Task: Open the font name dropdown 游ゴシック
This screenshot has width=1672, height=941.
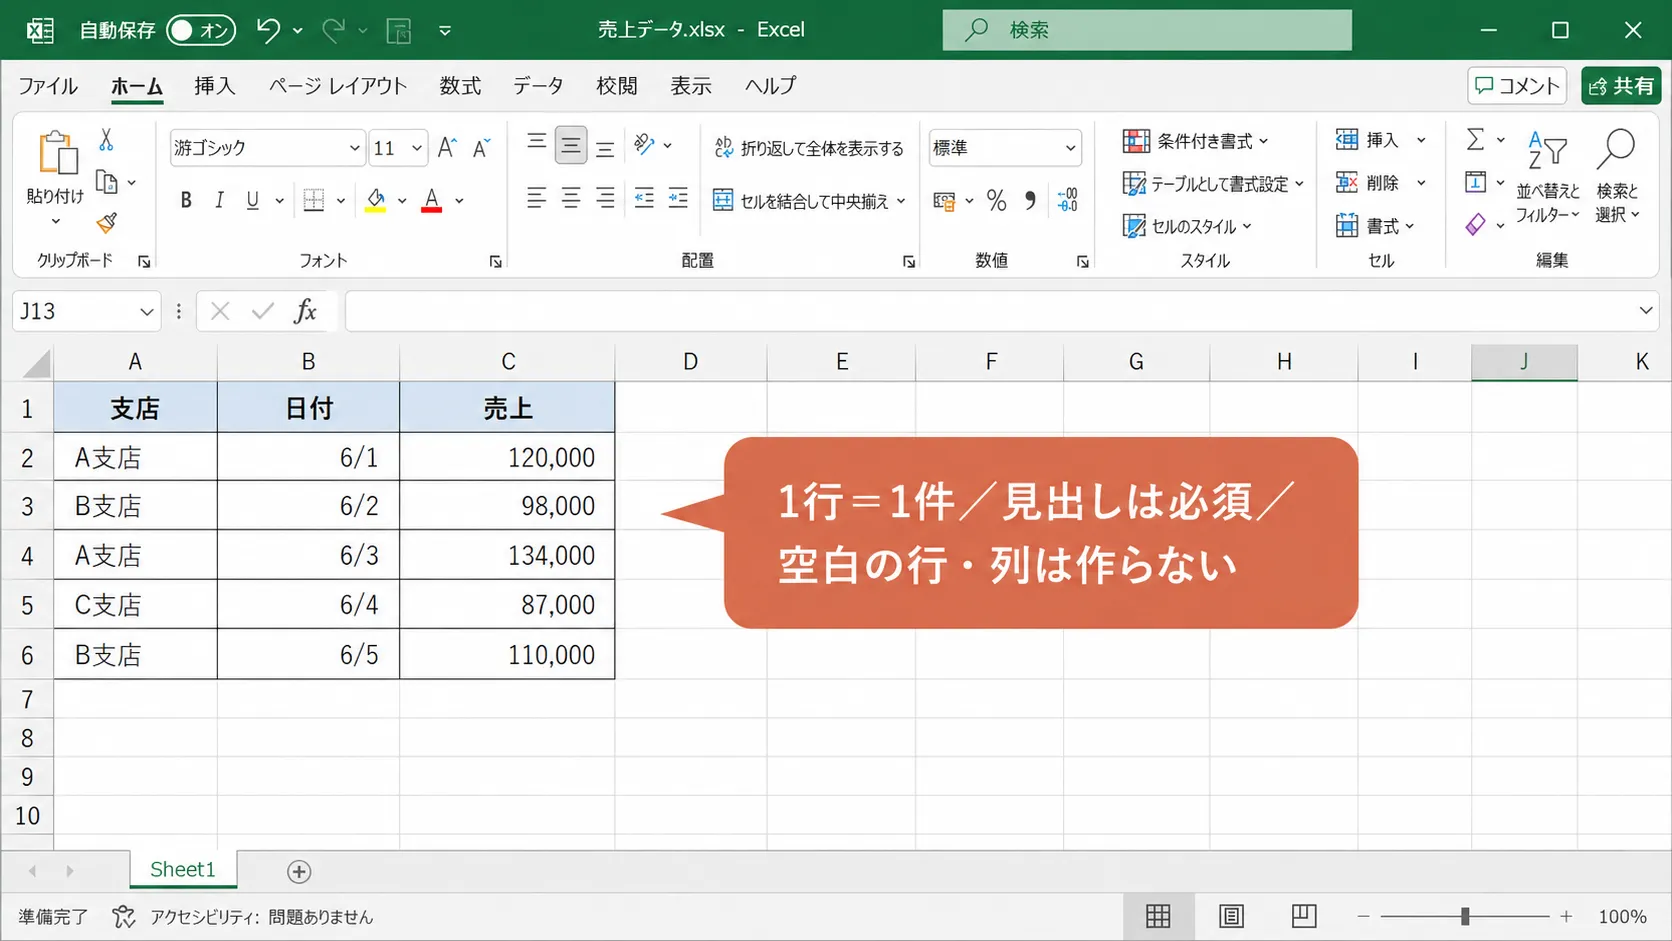Action: point(267,148)
